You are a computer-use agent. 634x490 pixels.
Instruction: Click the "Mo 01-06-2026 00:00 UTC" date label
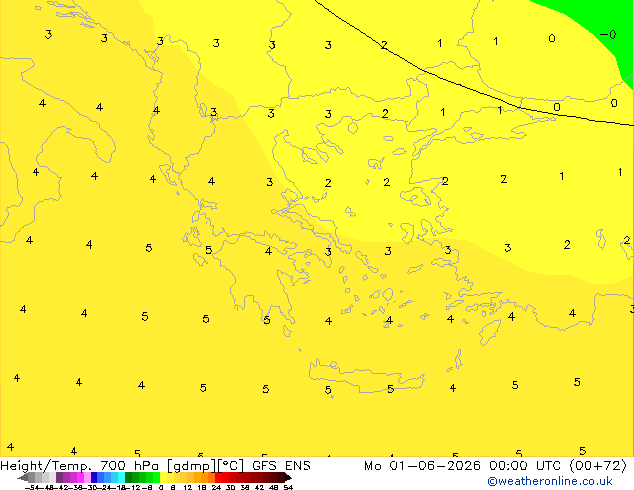(462, 466)
